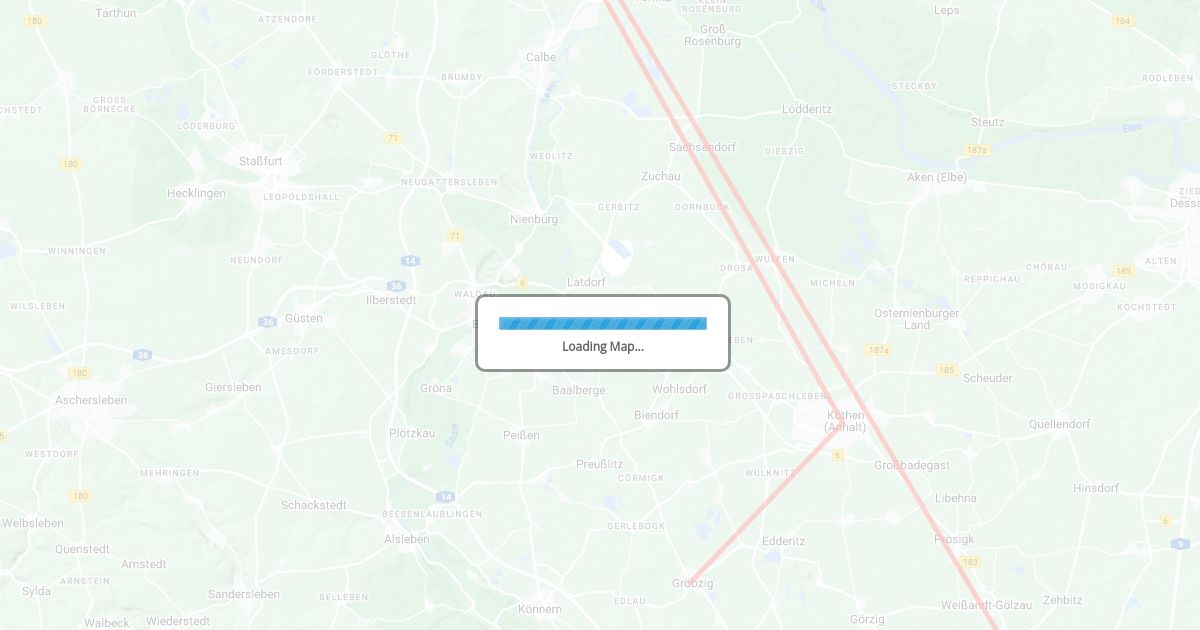This screenshot has width=1200, height=630.
Task: Select the Gröbzig town label
Action: pos(693,583)
